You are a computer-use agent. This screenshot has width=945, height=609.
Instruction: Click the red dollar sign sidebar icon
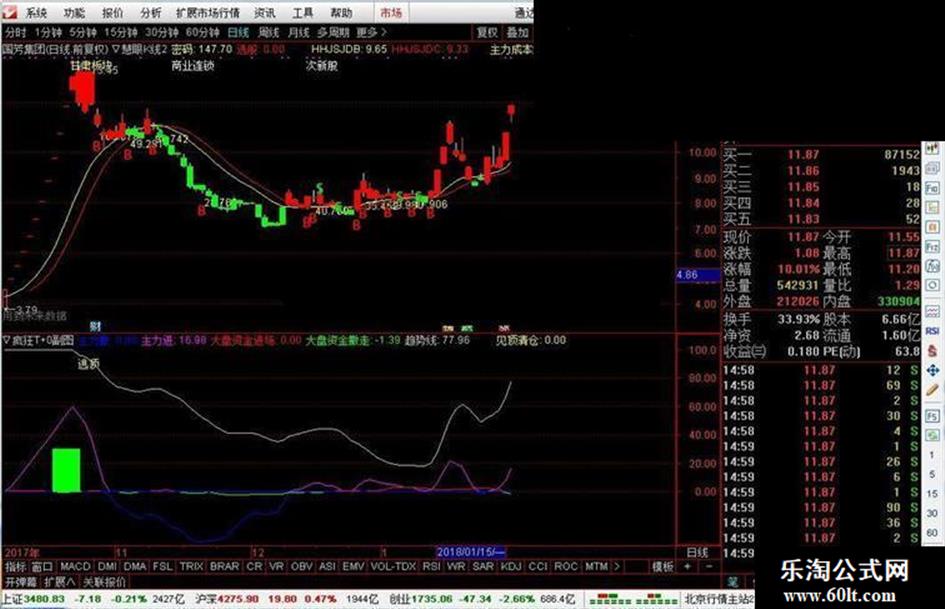coord(933,350)
